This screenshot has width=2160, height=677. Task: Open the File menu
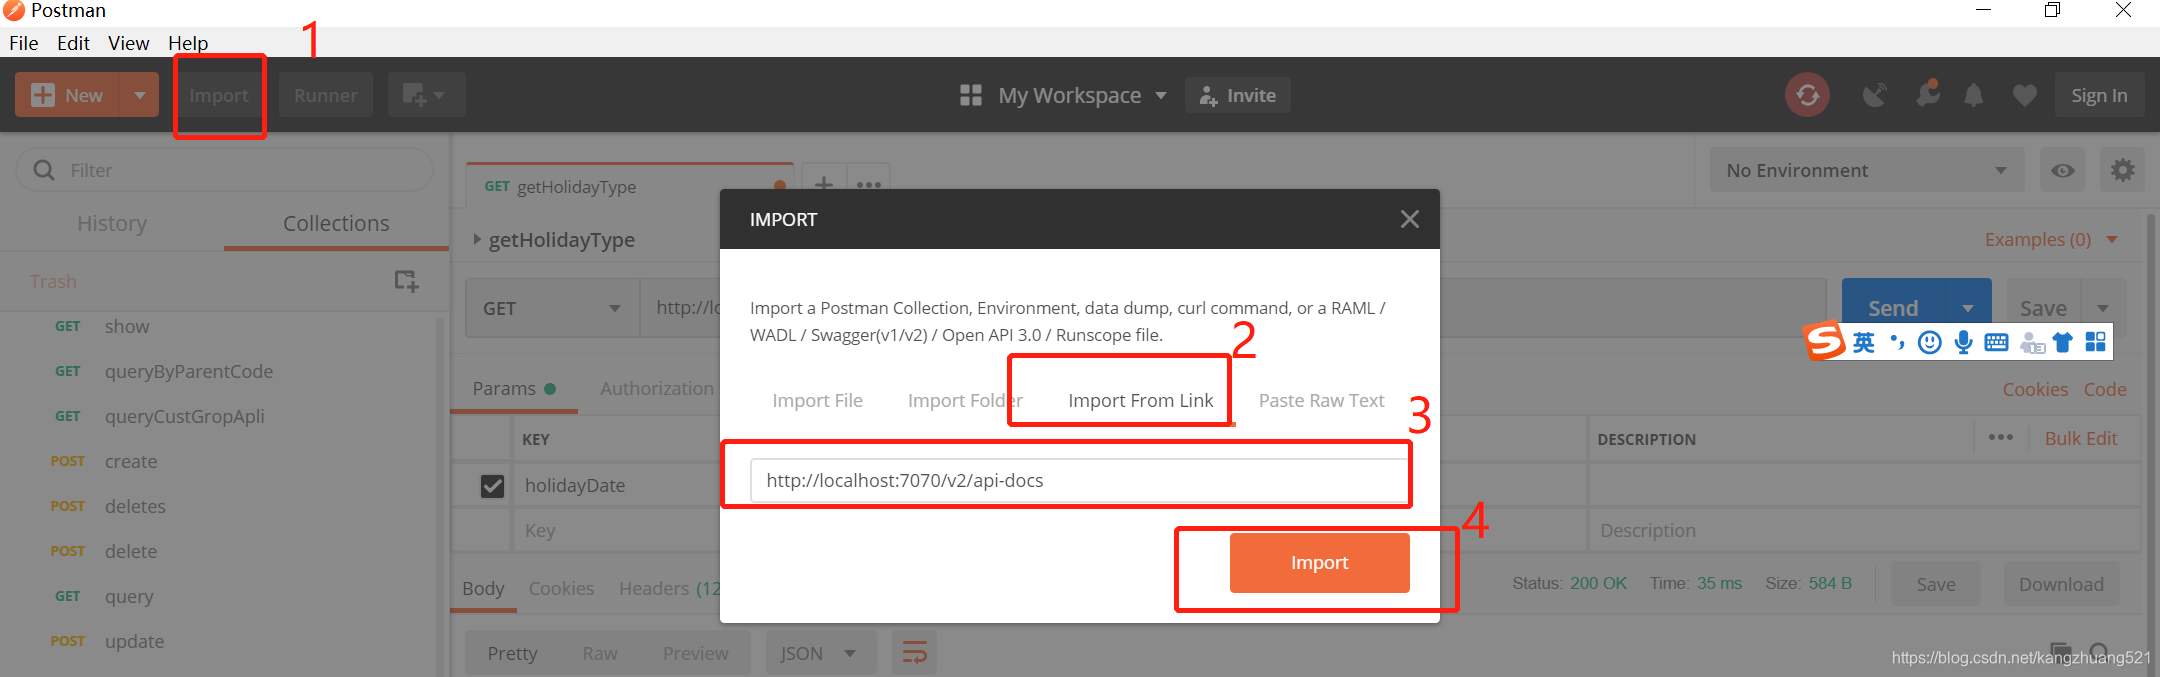point(23,43)
